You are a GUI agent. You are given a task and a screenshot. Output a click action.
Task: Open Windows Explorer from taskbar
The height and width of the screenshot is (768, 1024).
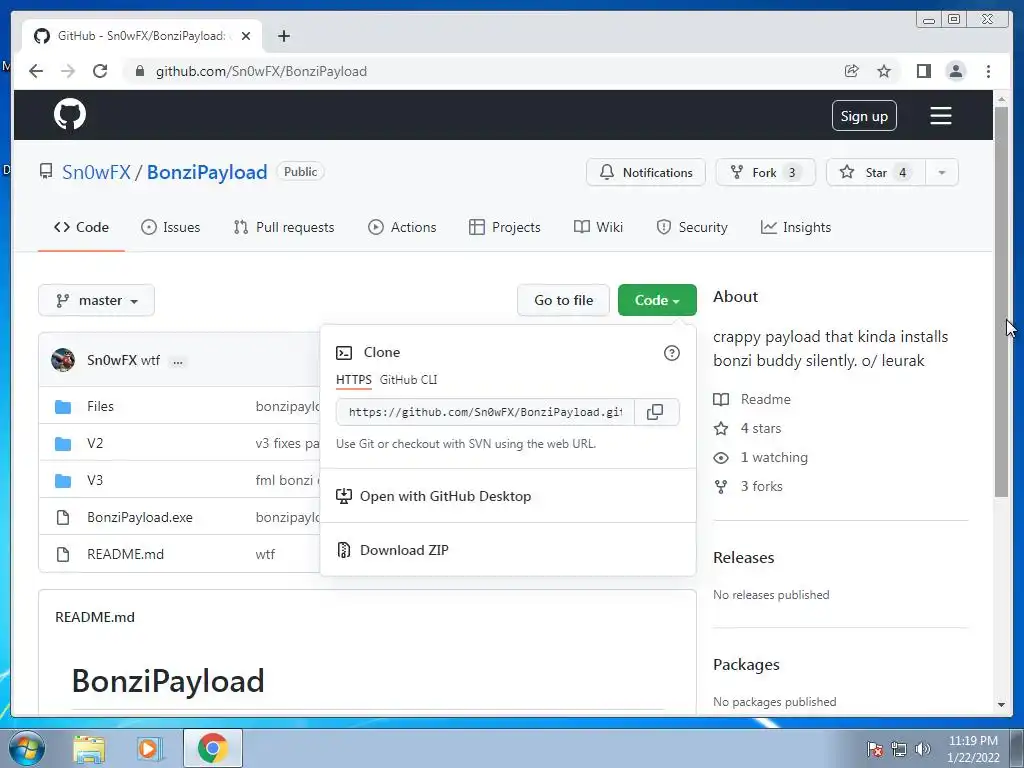[89, 749]
